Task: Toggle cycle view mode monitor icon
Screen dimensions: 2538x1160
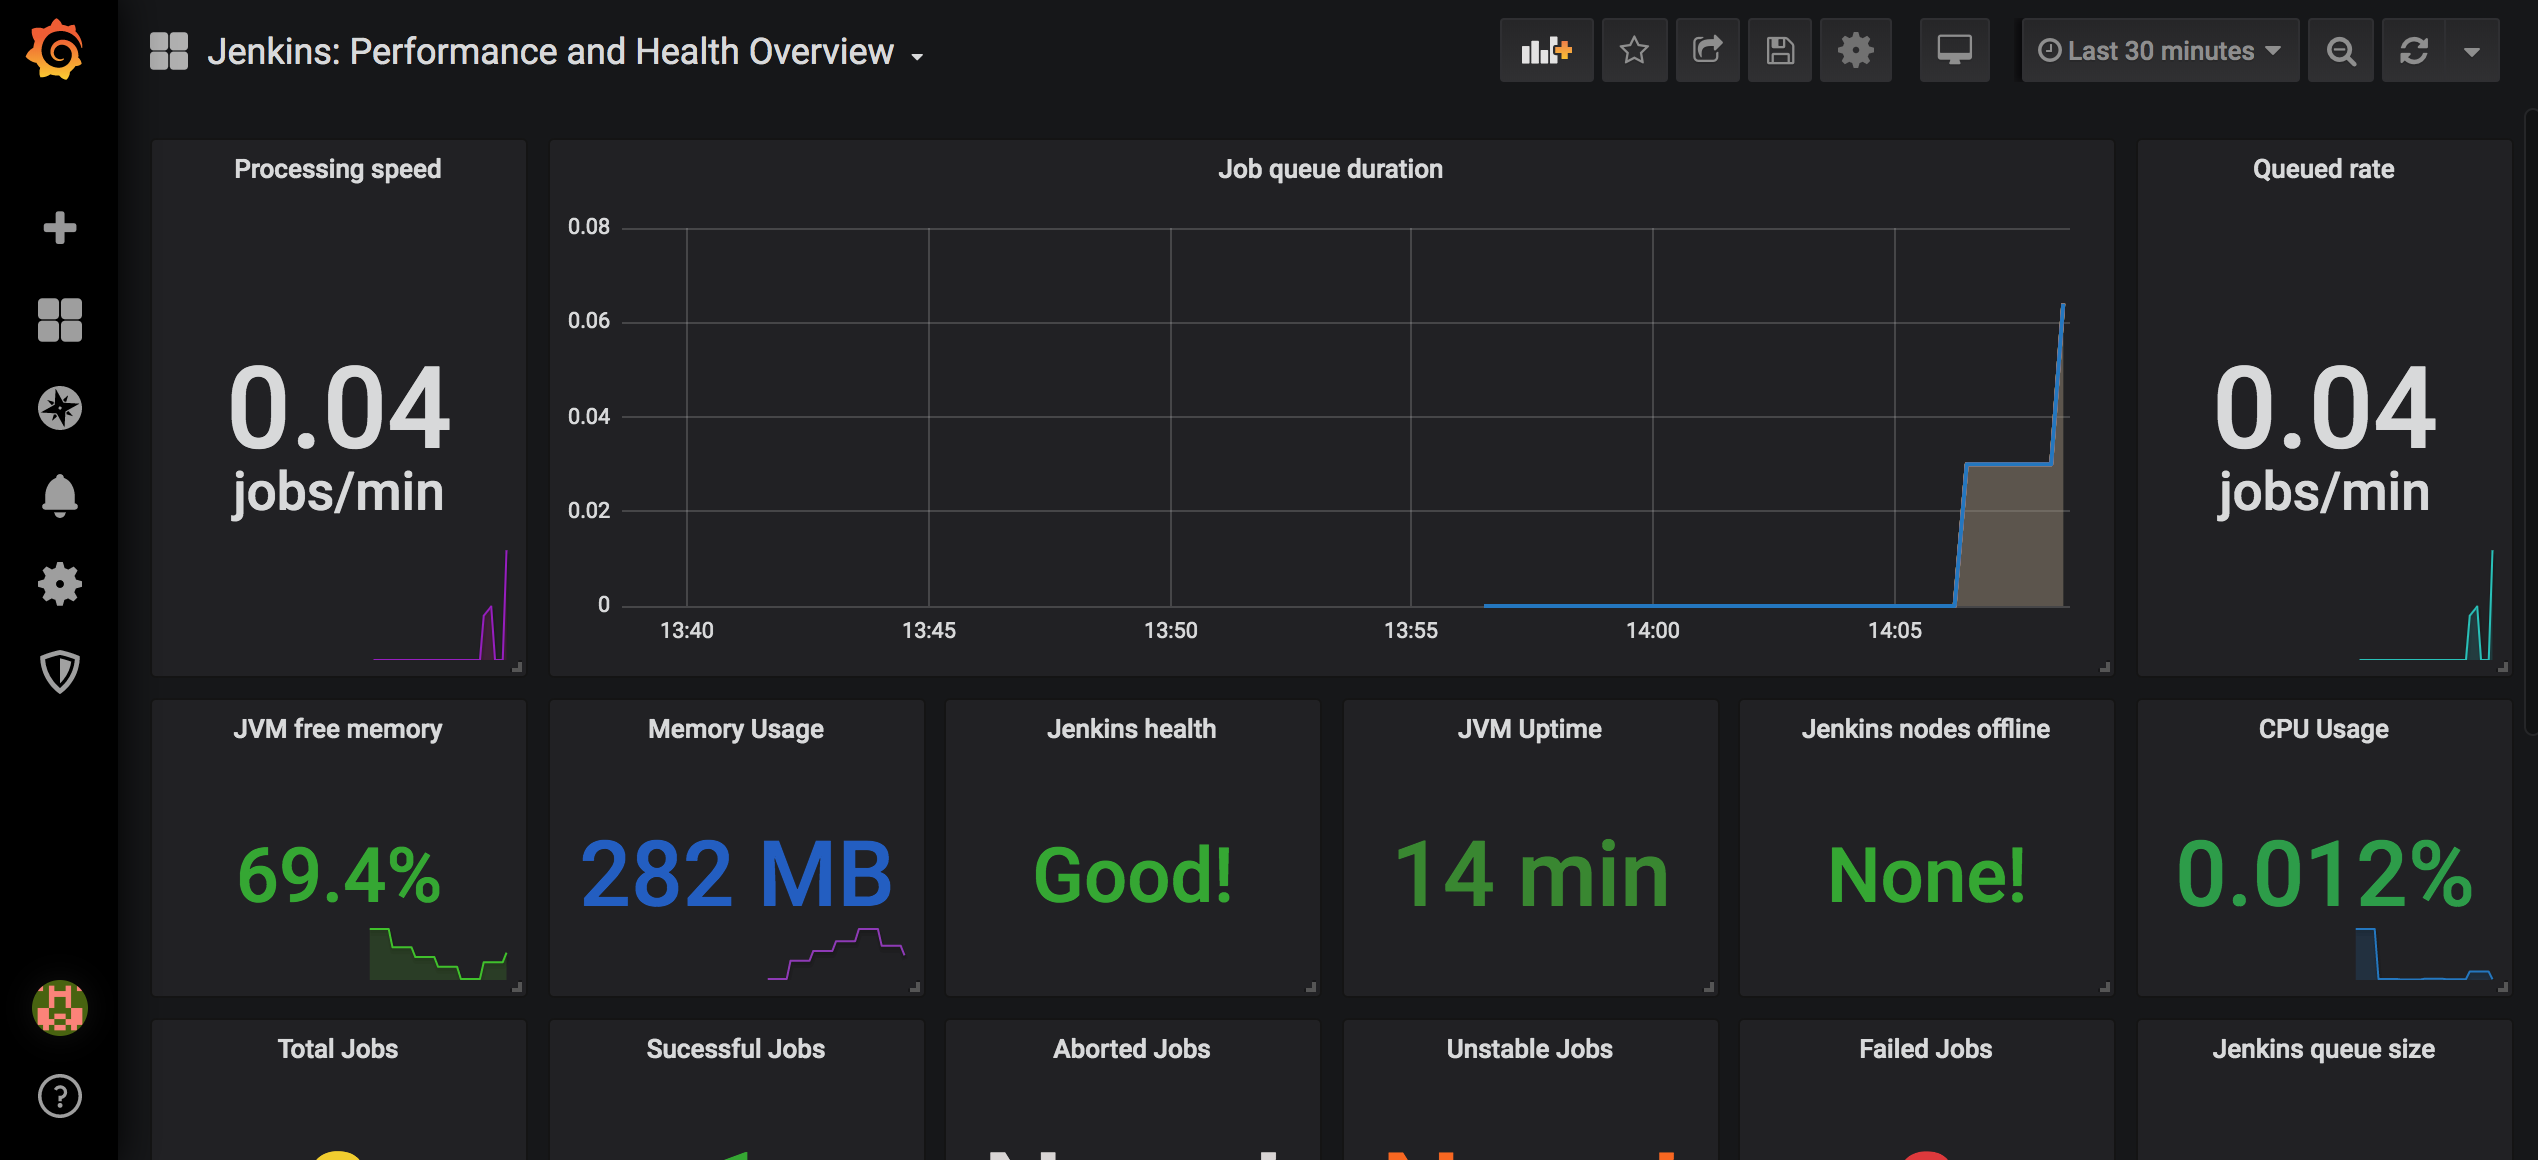Action: click(x=1954, y=50)
